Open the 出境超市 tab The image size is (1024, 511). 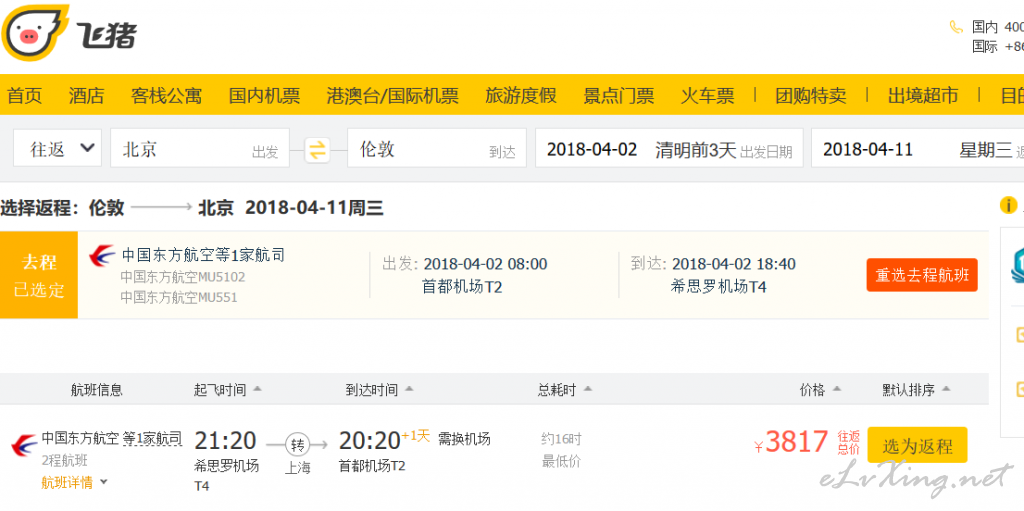pyautogui.click(x=923, y=95)
